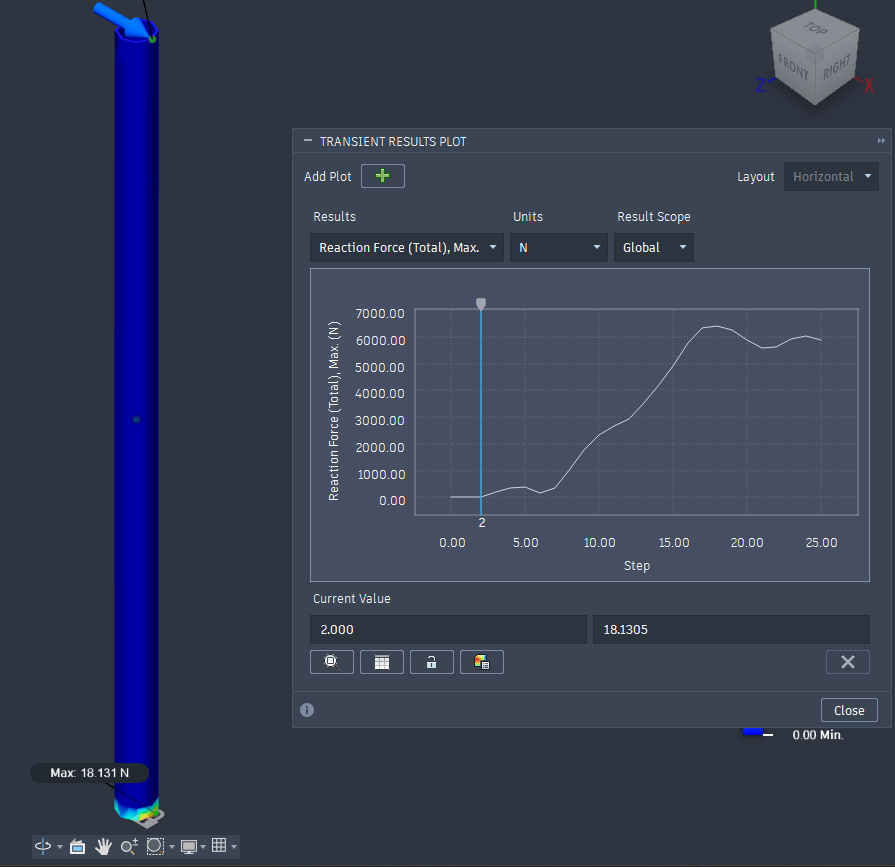Click the 3000.00 y-axis tick label
The height and width of the screenshot is (867, 895).
coord(380,421)
